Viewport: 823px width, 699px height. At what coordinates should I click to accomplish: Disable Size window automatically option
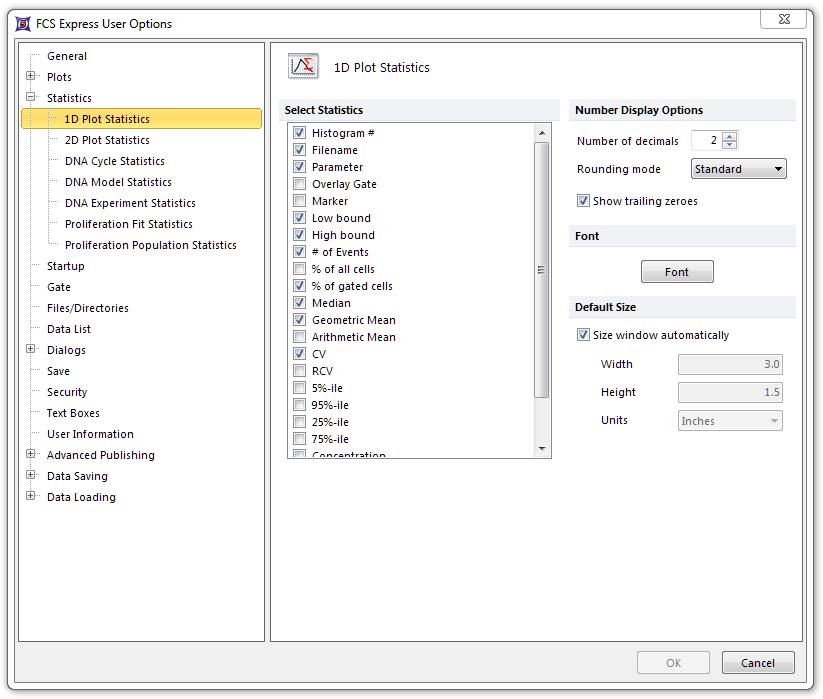click(x=584, y=335)
